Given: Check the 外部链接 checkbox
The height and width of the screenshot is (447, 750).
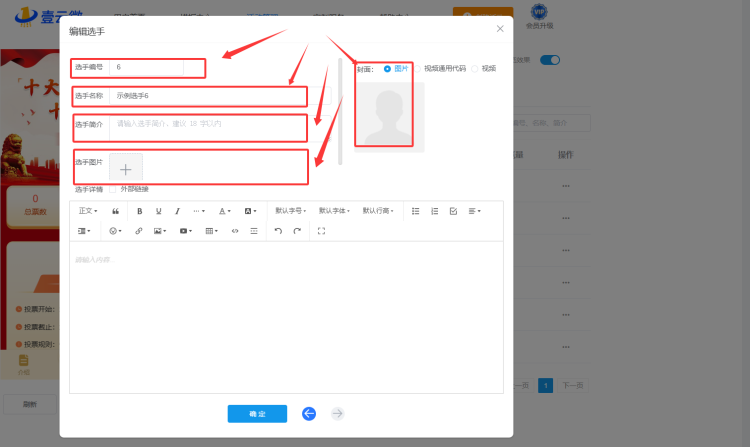Looking at the screenshot, I should (113, 189).
